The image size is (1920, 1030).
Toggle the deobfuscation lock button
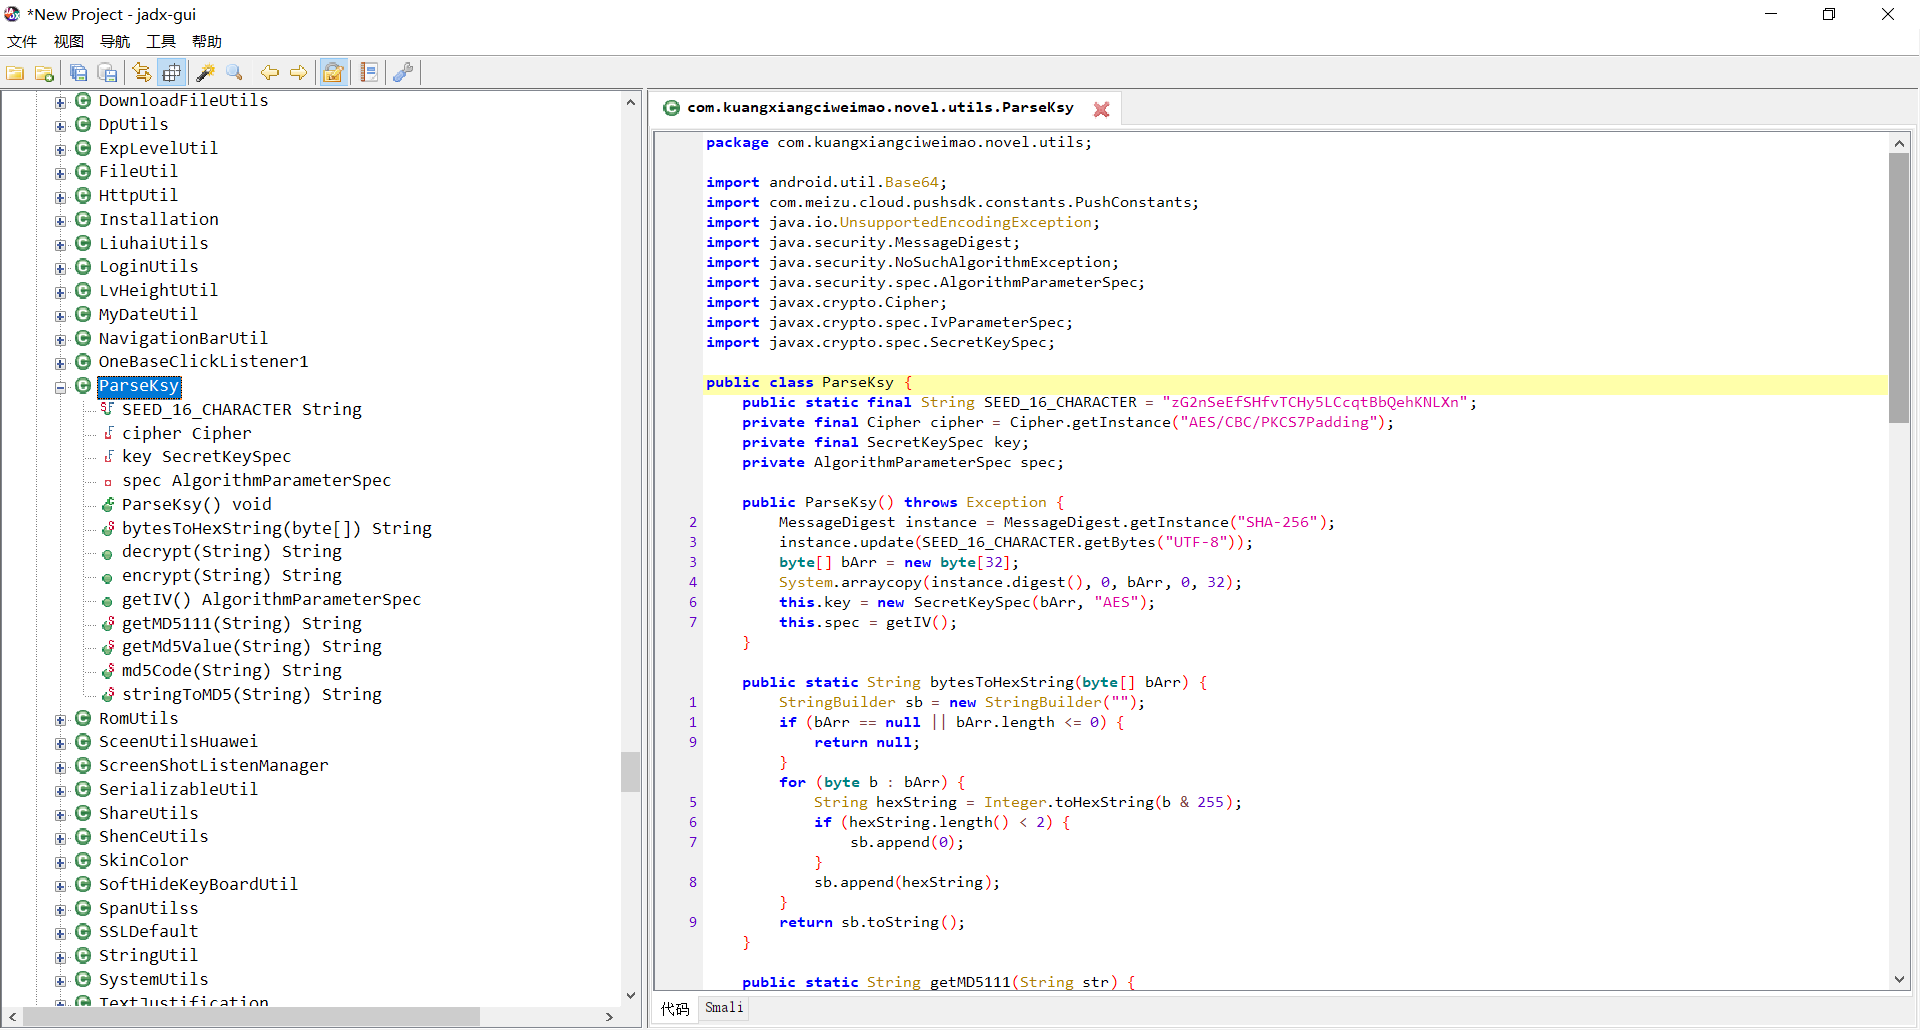click(333, 73)
